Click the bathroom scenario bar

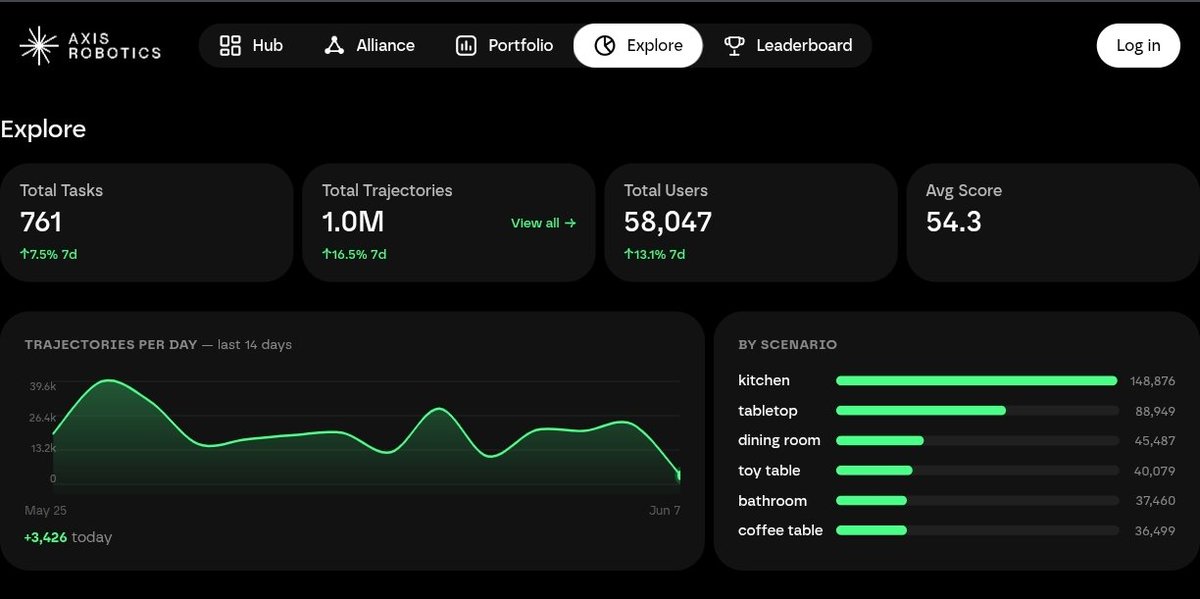(977, 501)
